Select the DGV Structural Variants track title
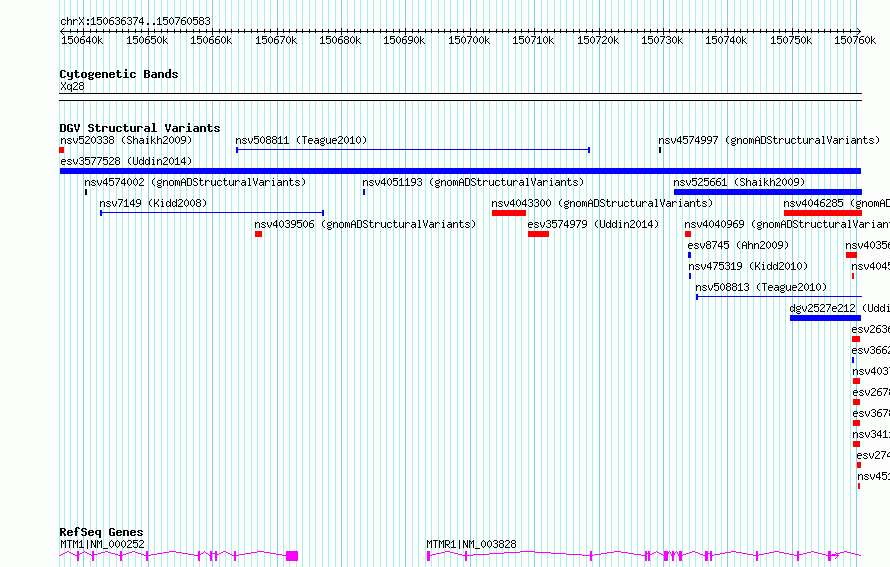Image resolution: width=890 pixels, height=567 pixels. click(x=140, y=128)
